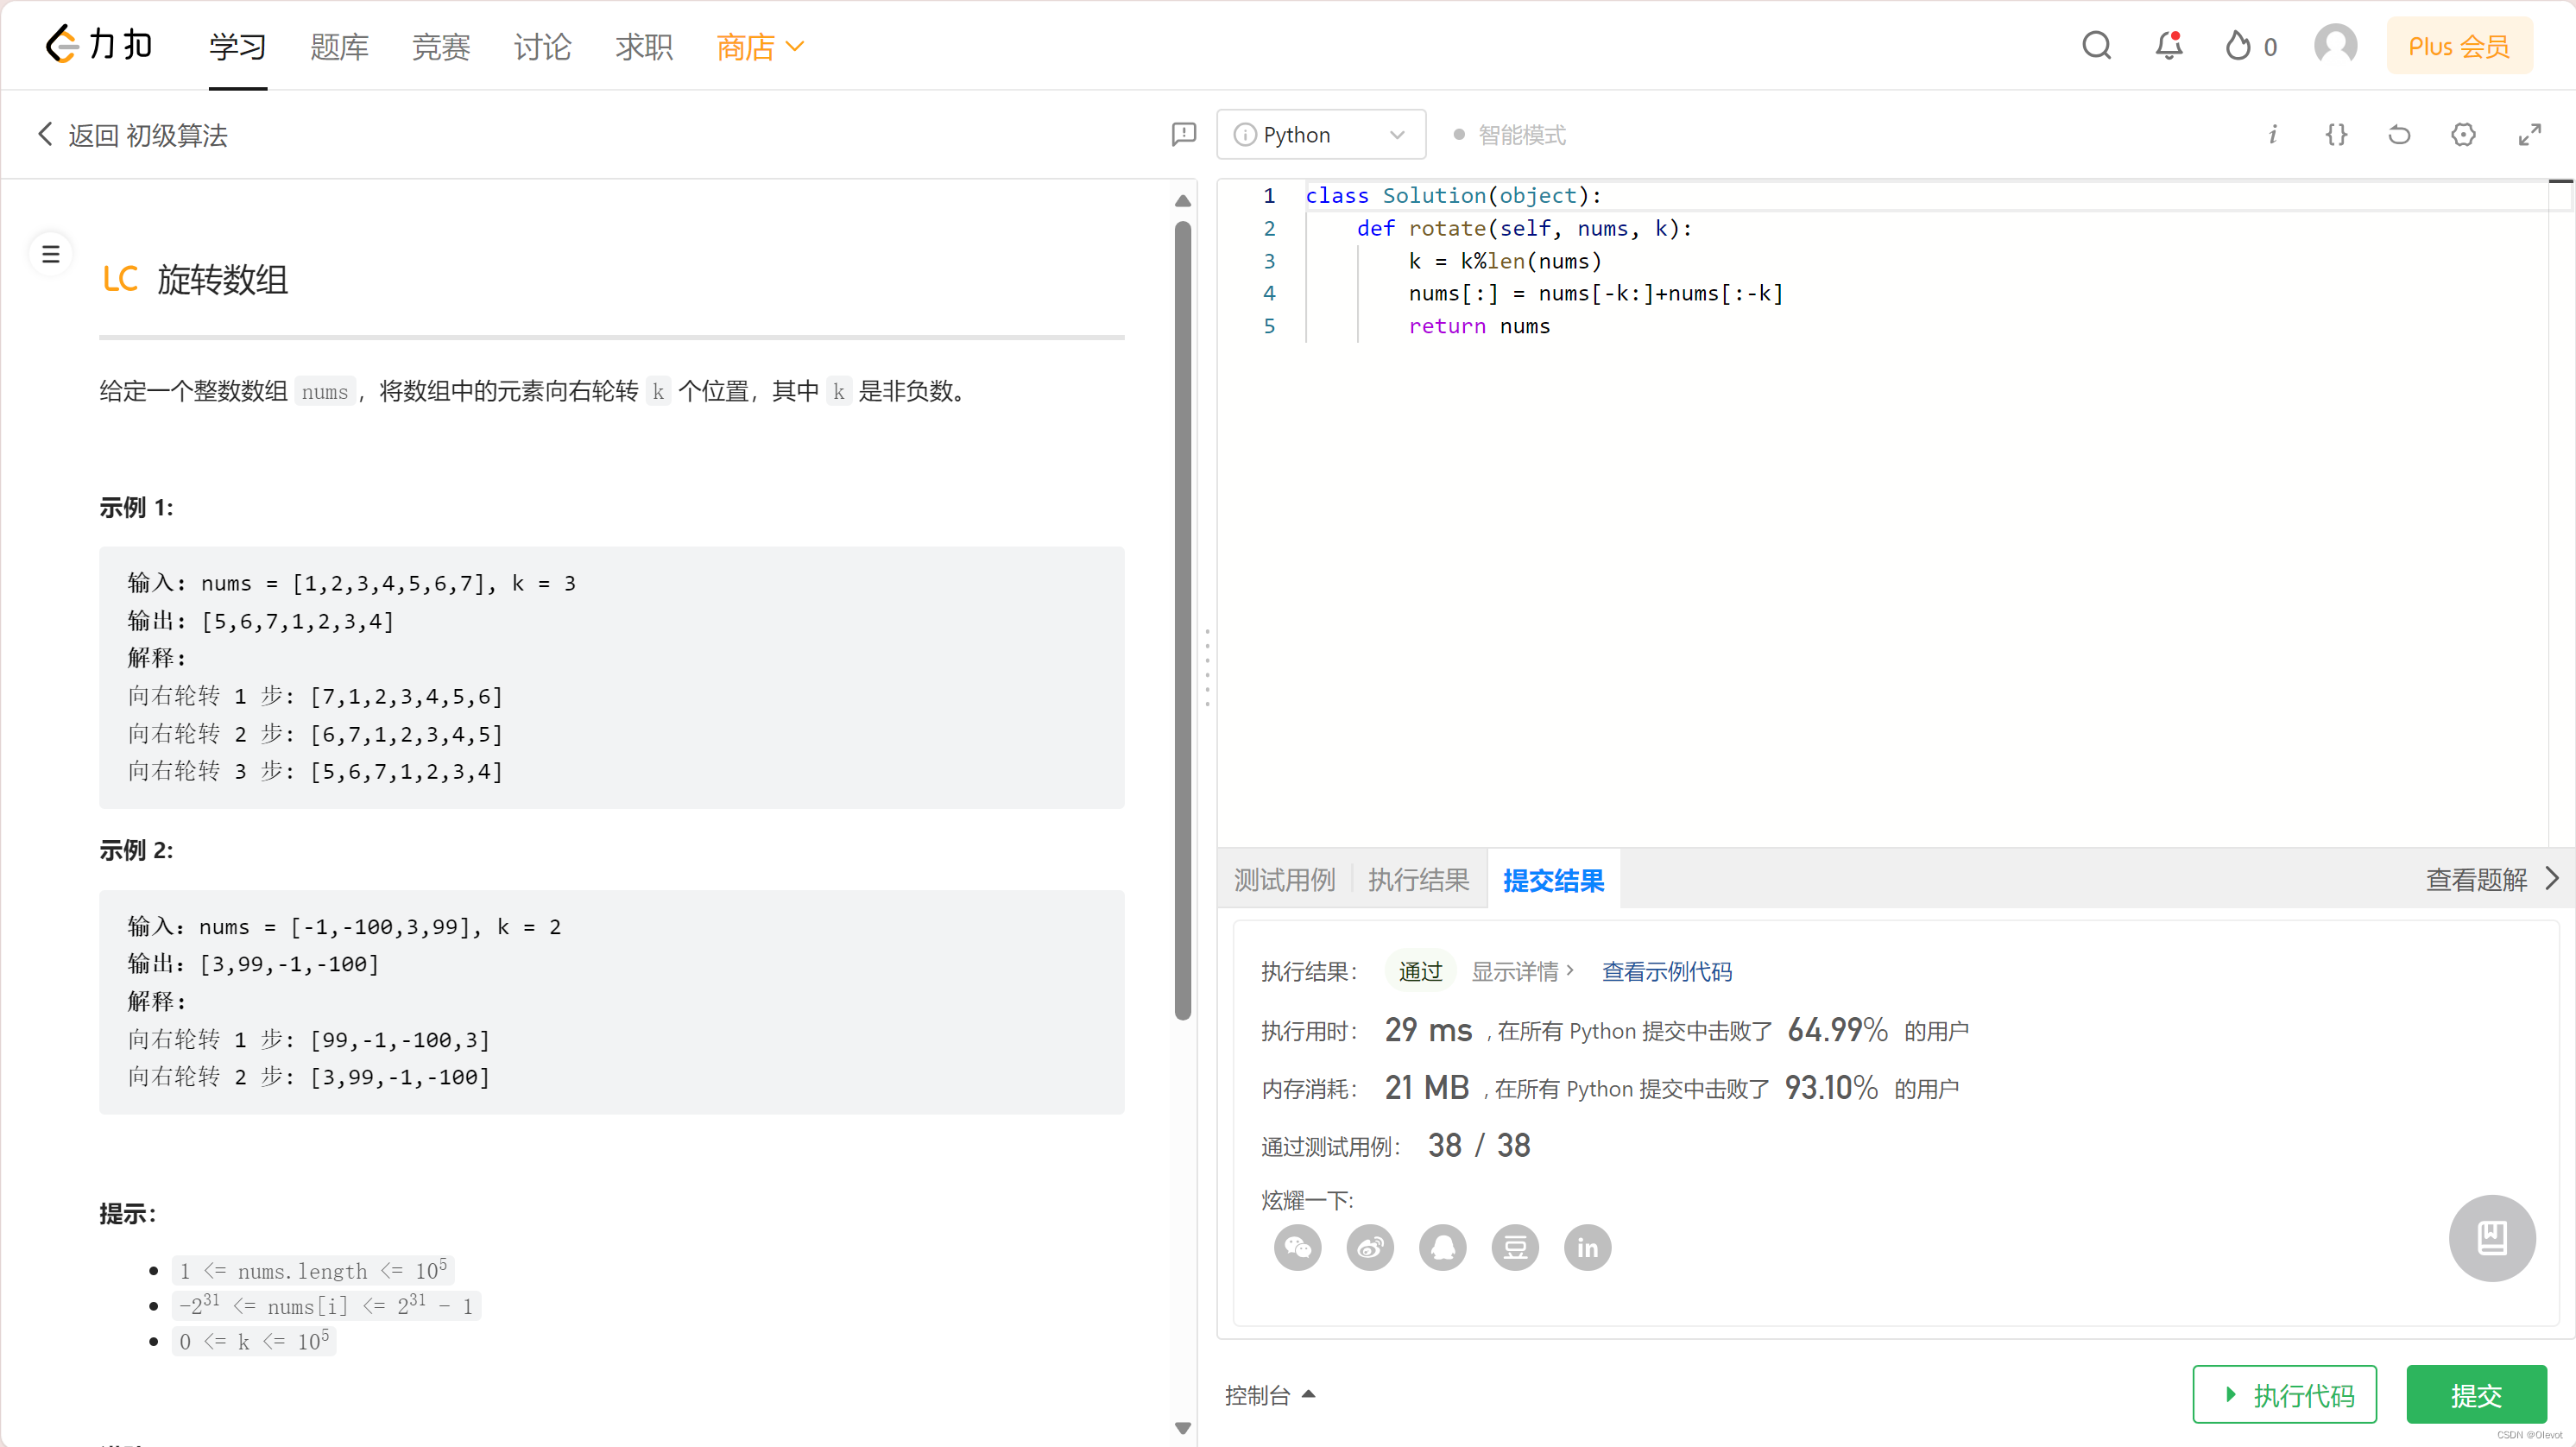Click the feedback speech-bubble icon
The image size is (2576, 1447).
[1183, 134]
